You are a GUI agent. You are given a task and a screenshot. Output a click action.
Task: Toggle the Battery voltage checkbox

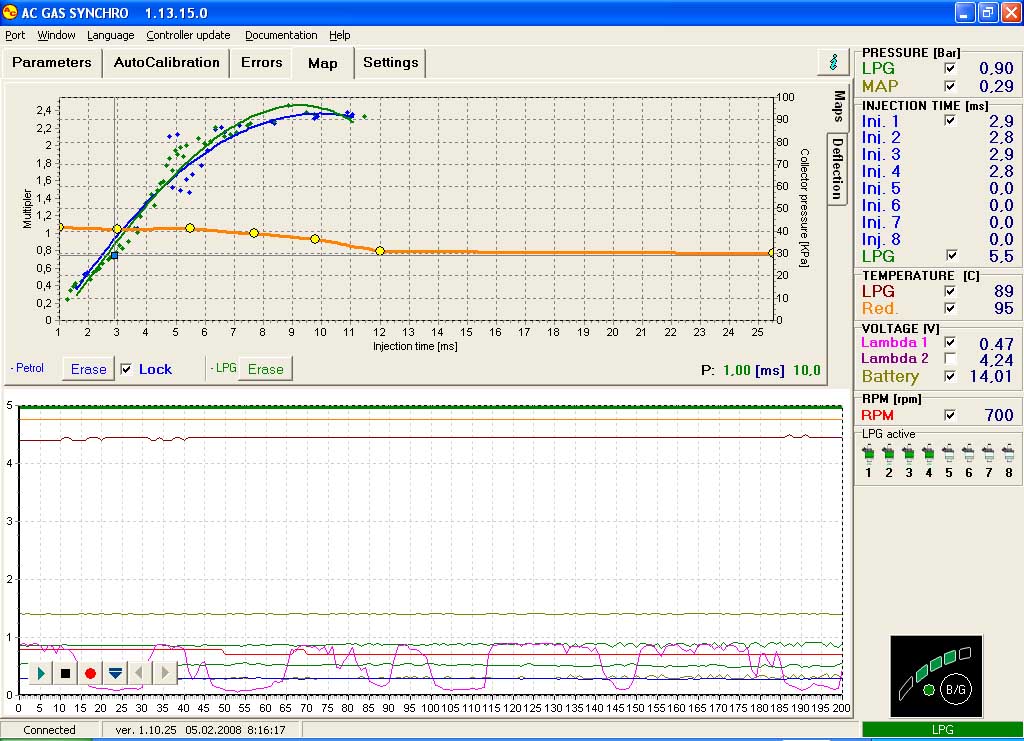[950, 376]
